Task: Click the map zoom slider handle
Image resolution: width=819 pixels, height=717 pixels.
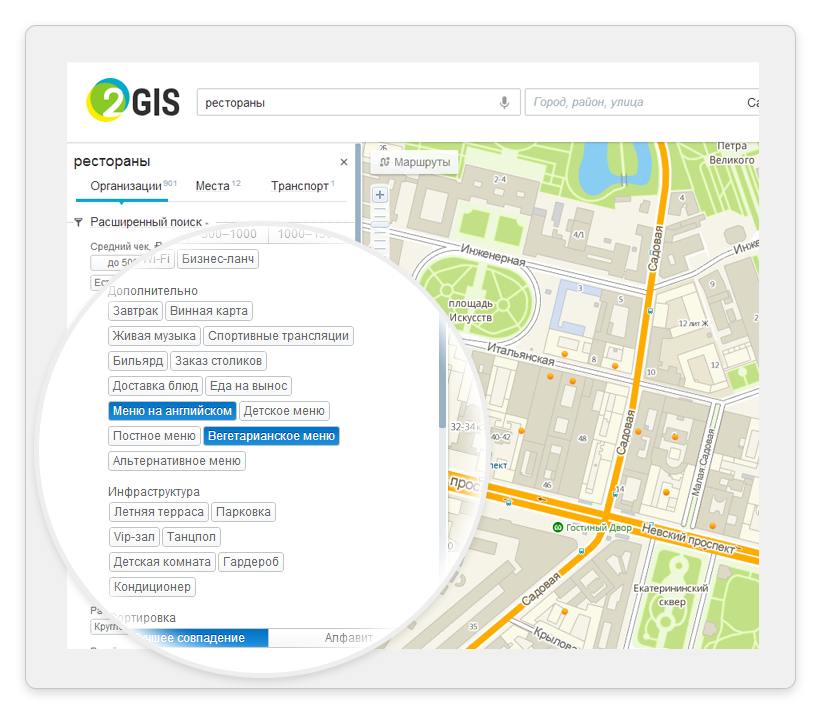Action: coord(380,225)
